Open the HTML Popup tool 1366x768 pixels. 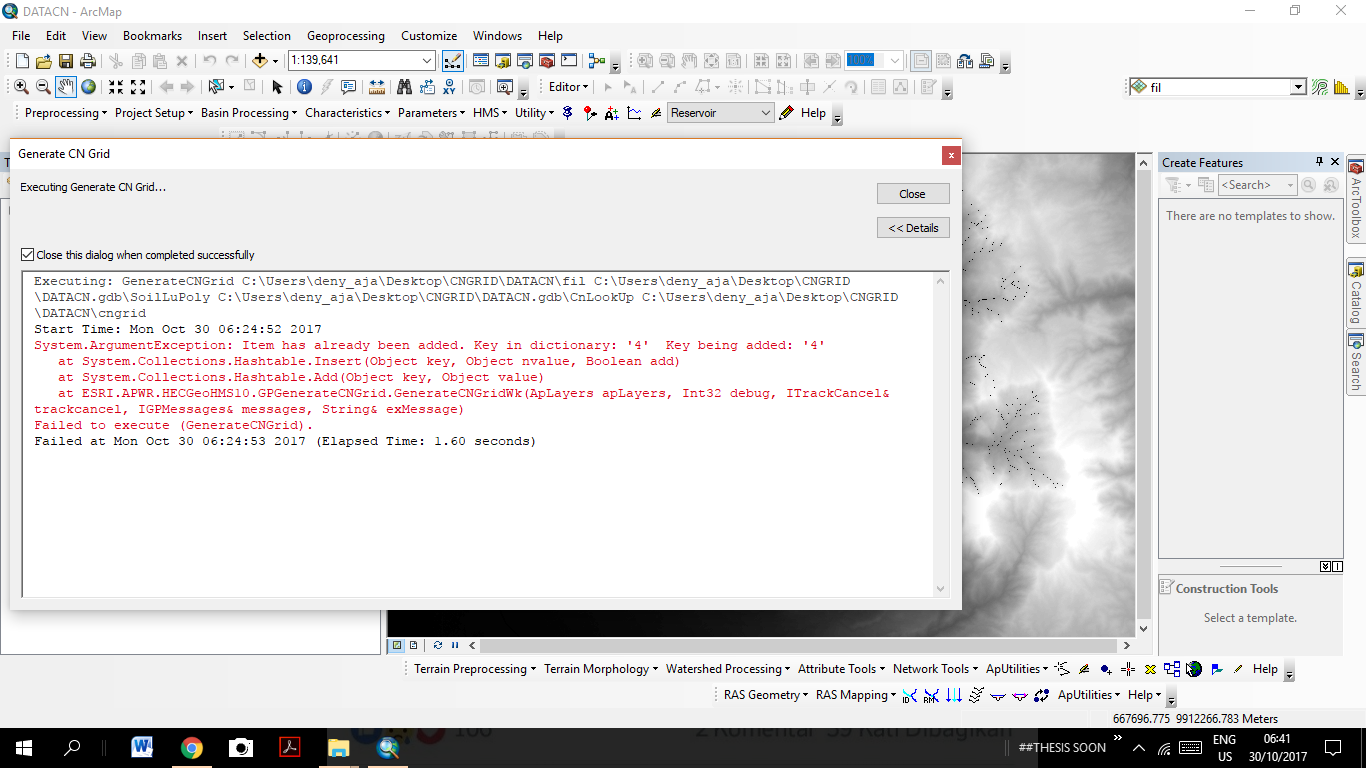tap(348, 87)
